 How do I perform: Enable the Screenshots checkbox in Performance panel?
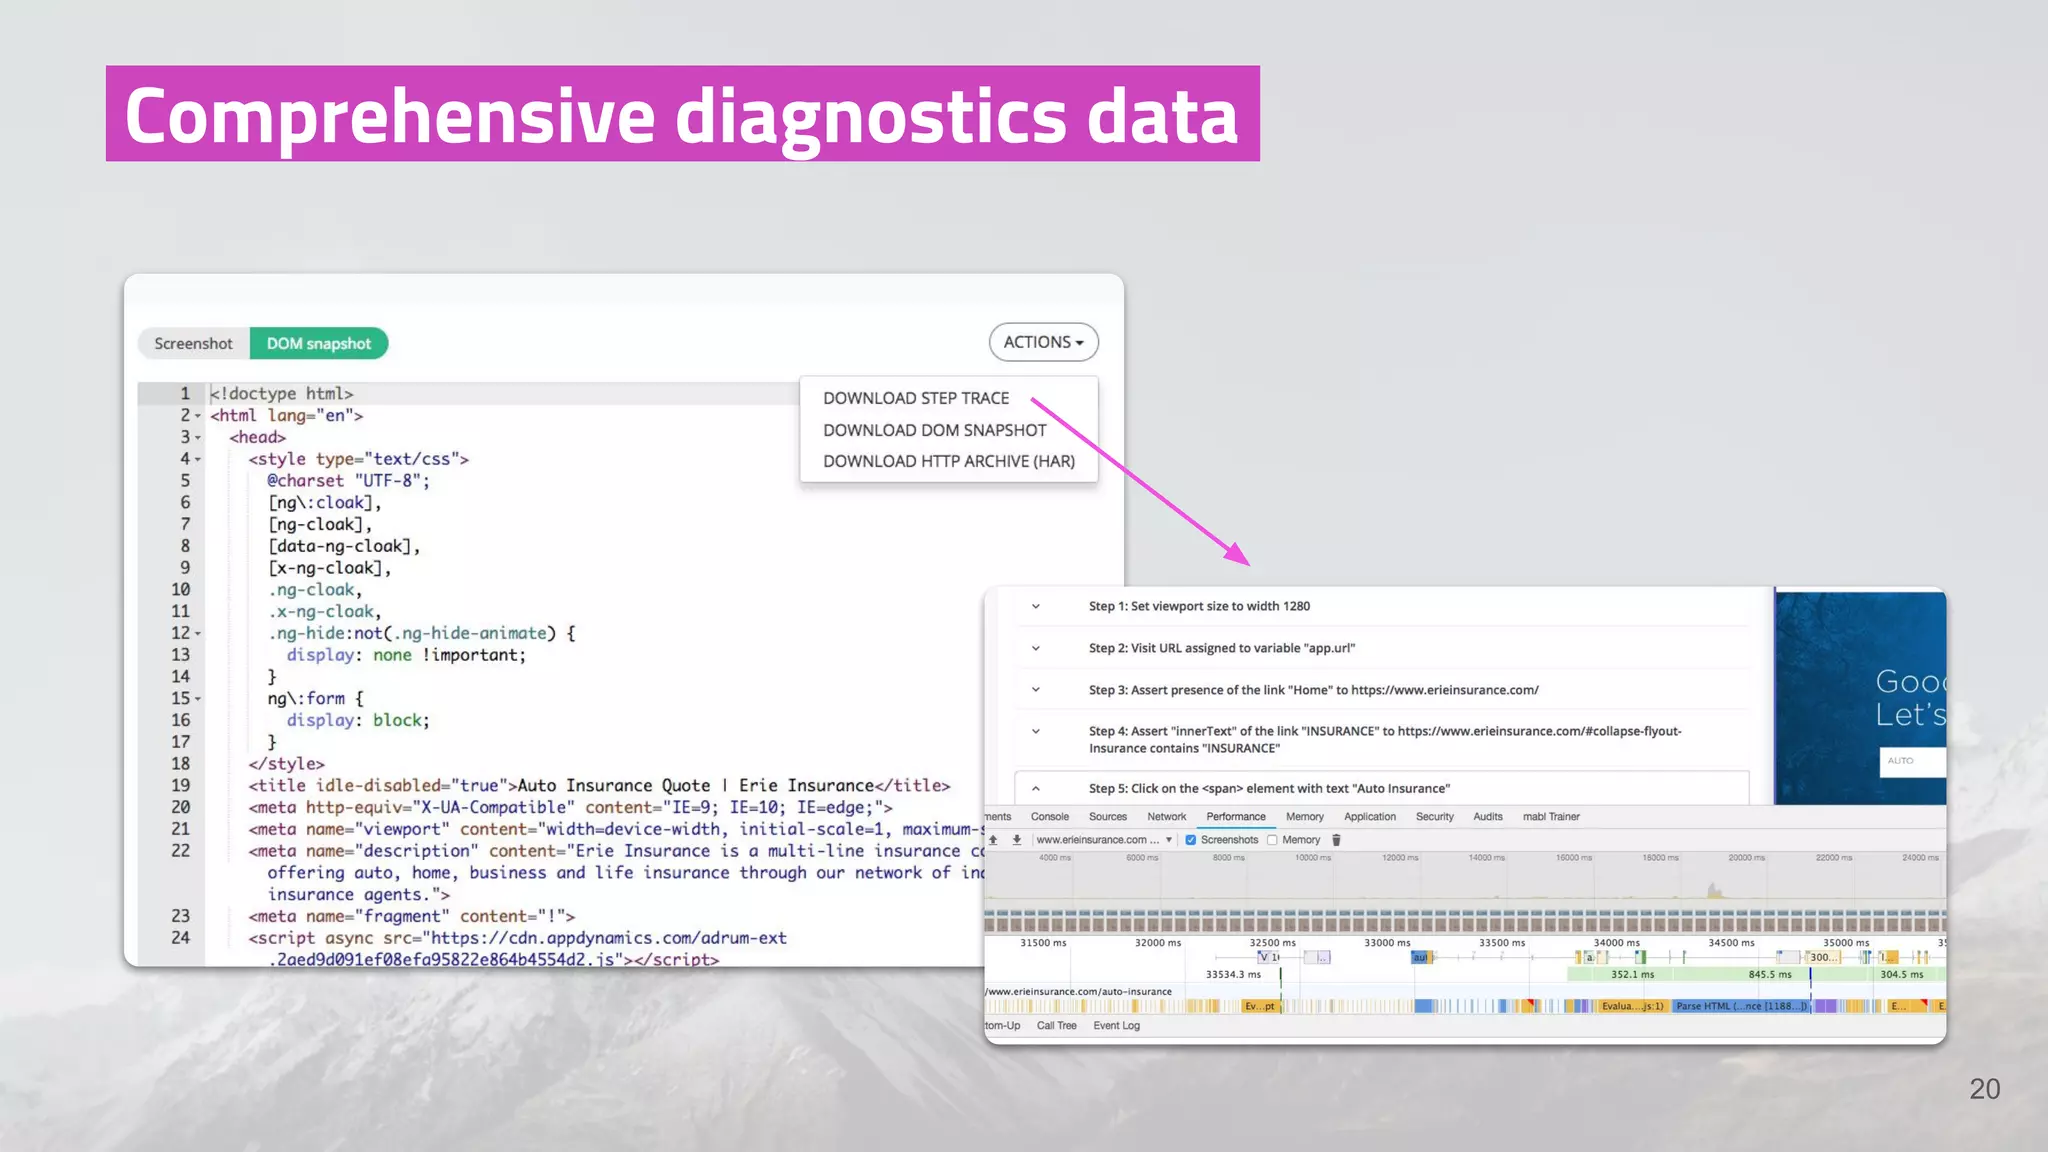pos(1191,840)
